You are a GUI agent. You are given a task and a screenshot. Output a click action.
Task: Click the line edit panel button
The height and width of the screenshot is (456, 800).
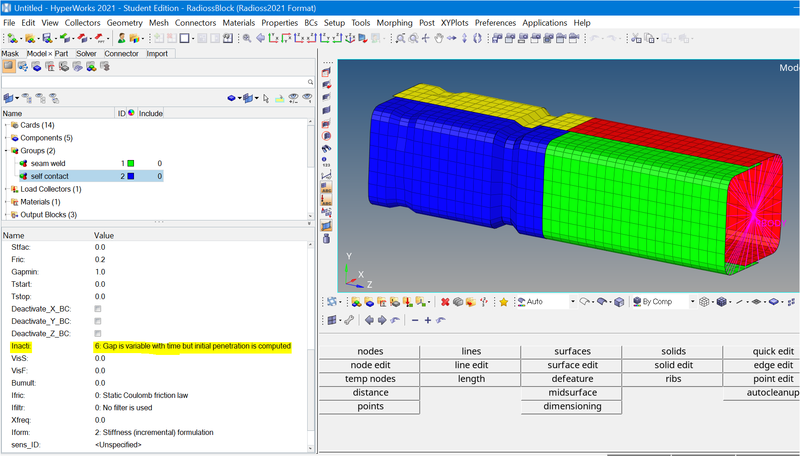point(471,365)
